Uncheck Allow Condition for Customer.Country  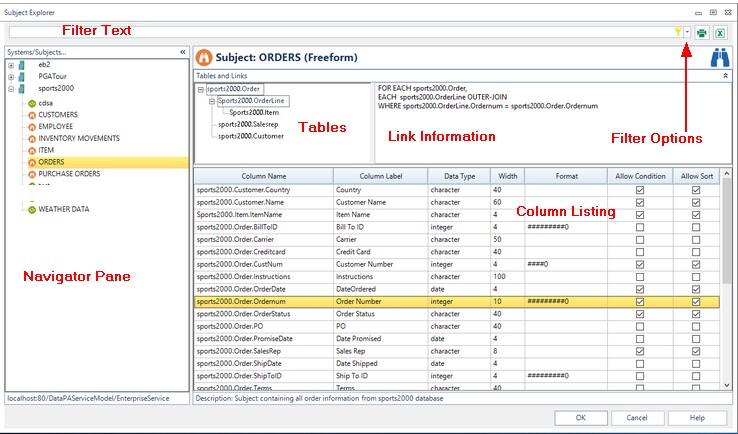639,189
